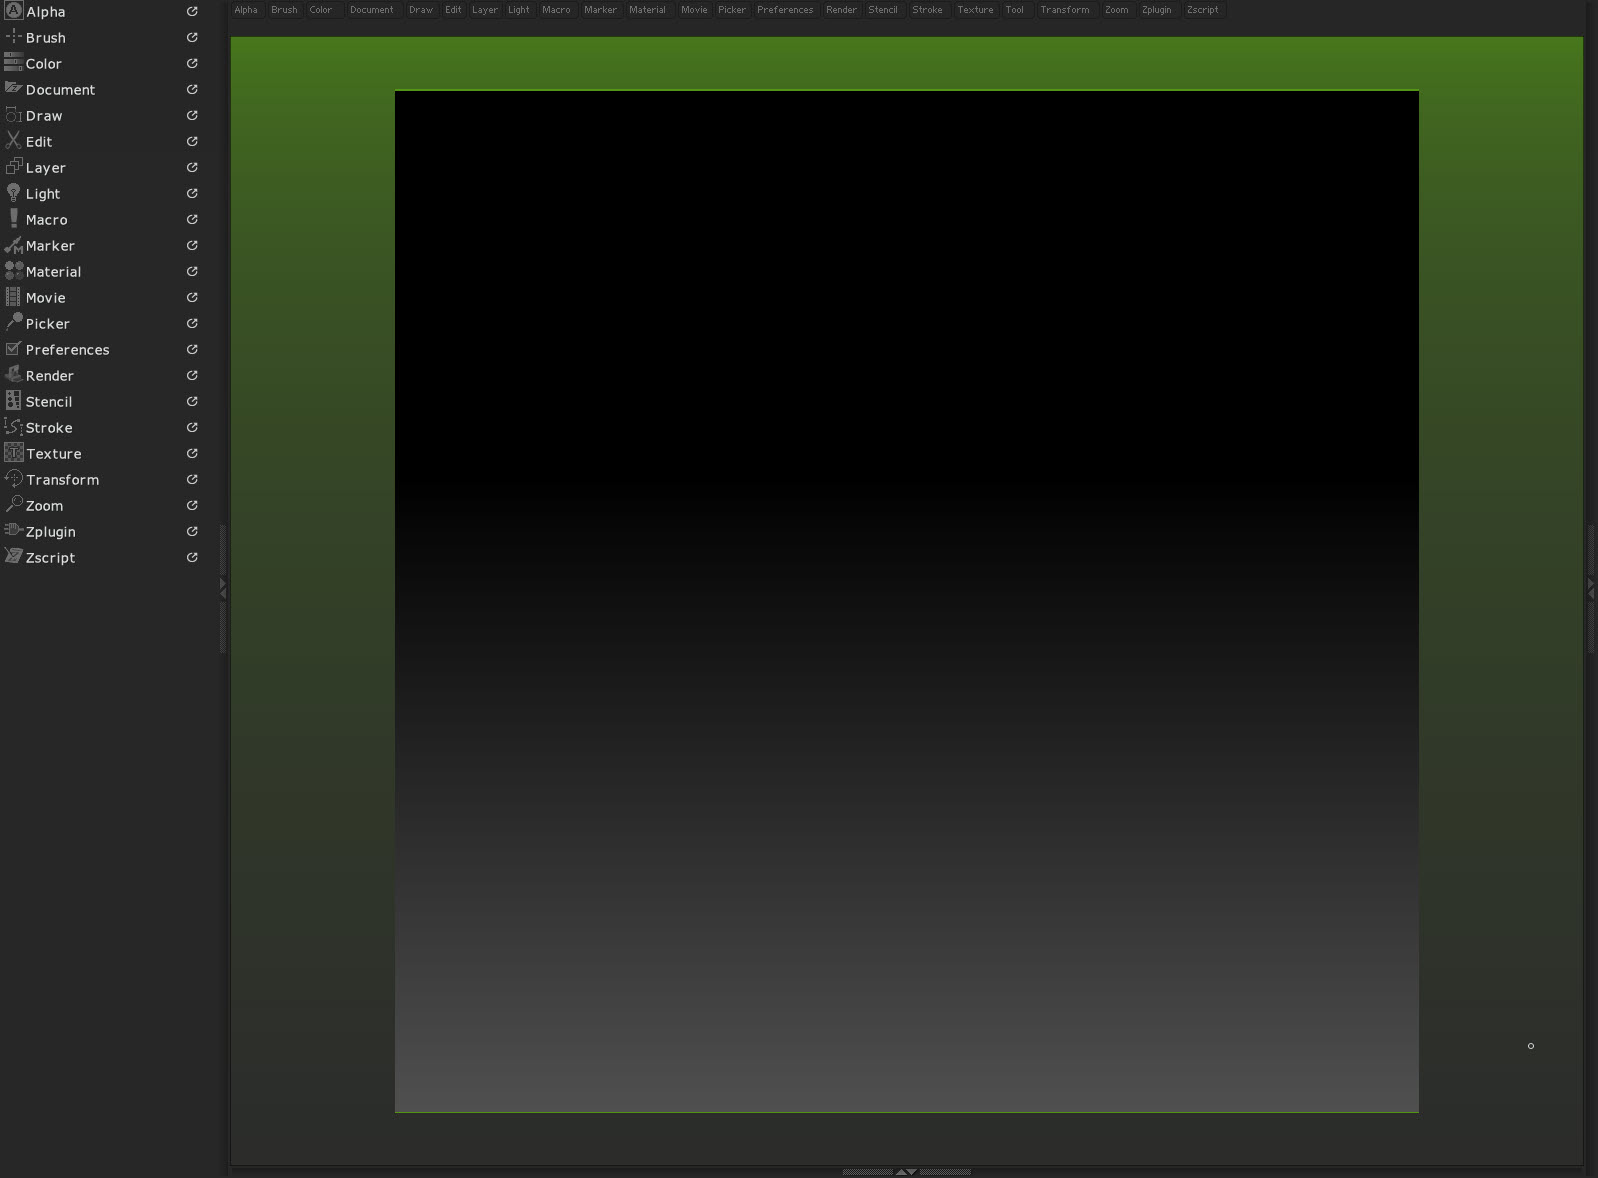This screenshot has width=1598, height=1178.
Task: Click circular arrow icon beside Alpha palette
Action: (192, 11)
